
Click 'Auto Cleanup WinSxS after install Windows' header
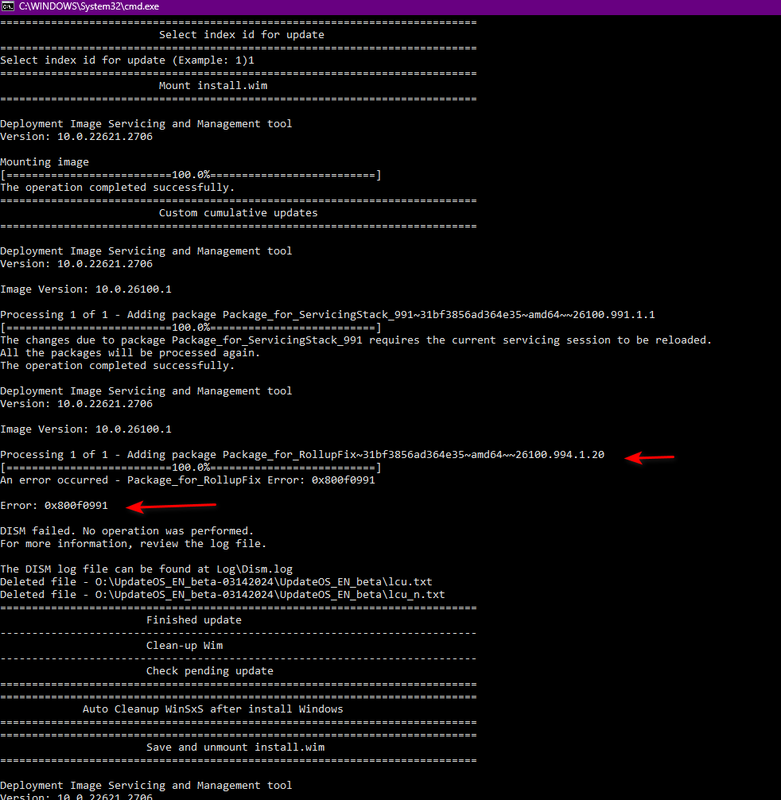coord(213,709)
